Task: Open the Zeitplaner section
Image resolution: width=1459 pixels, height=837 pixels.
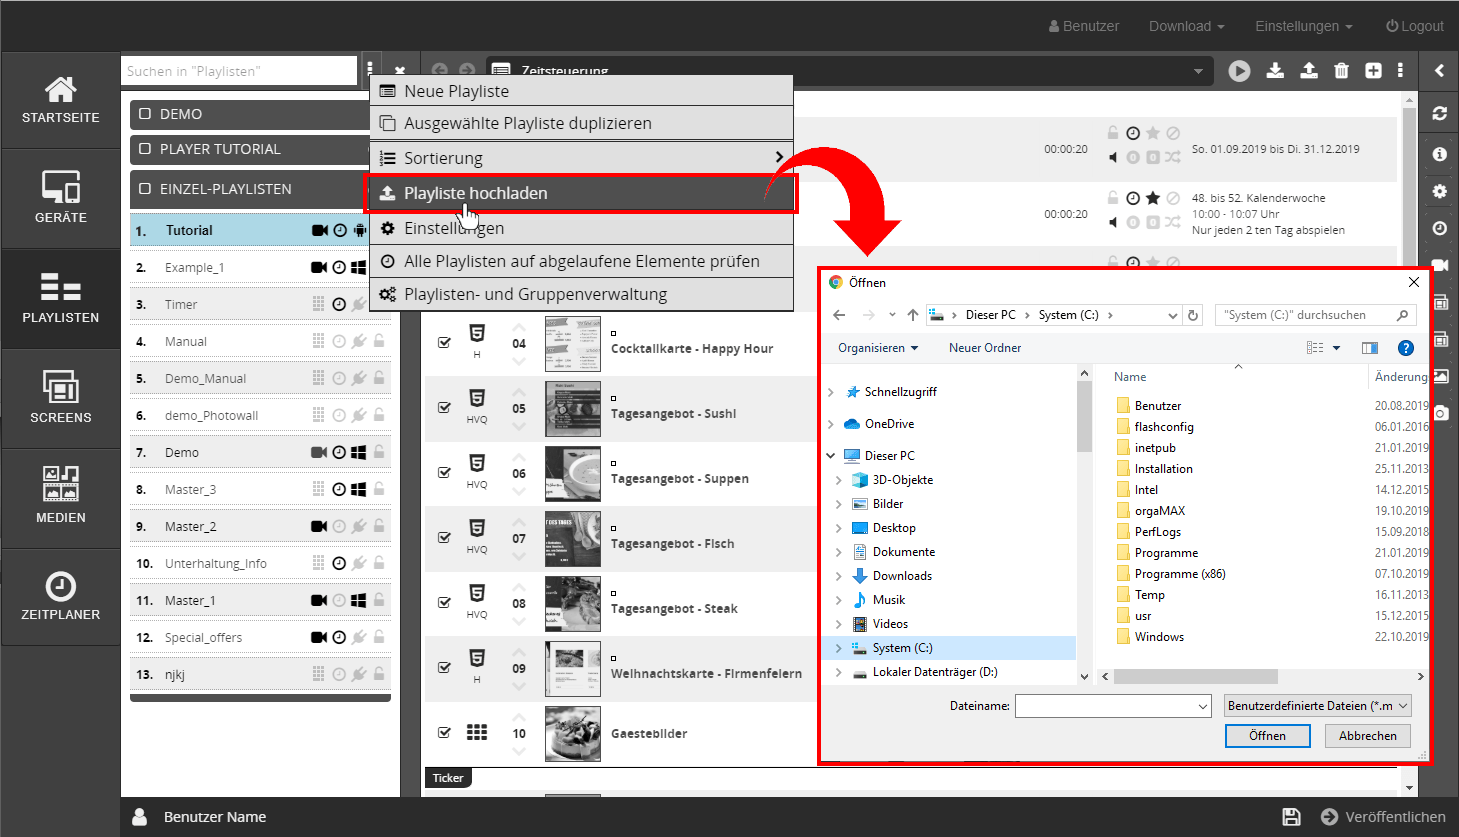Action: [x=60, y=597]
